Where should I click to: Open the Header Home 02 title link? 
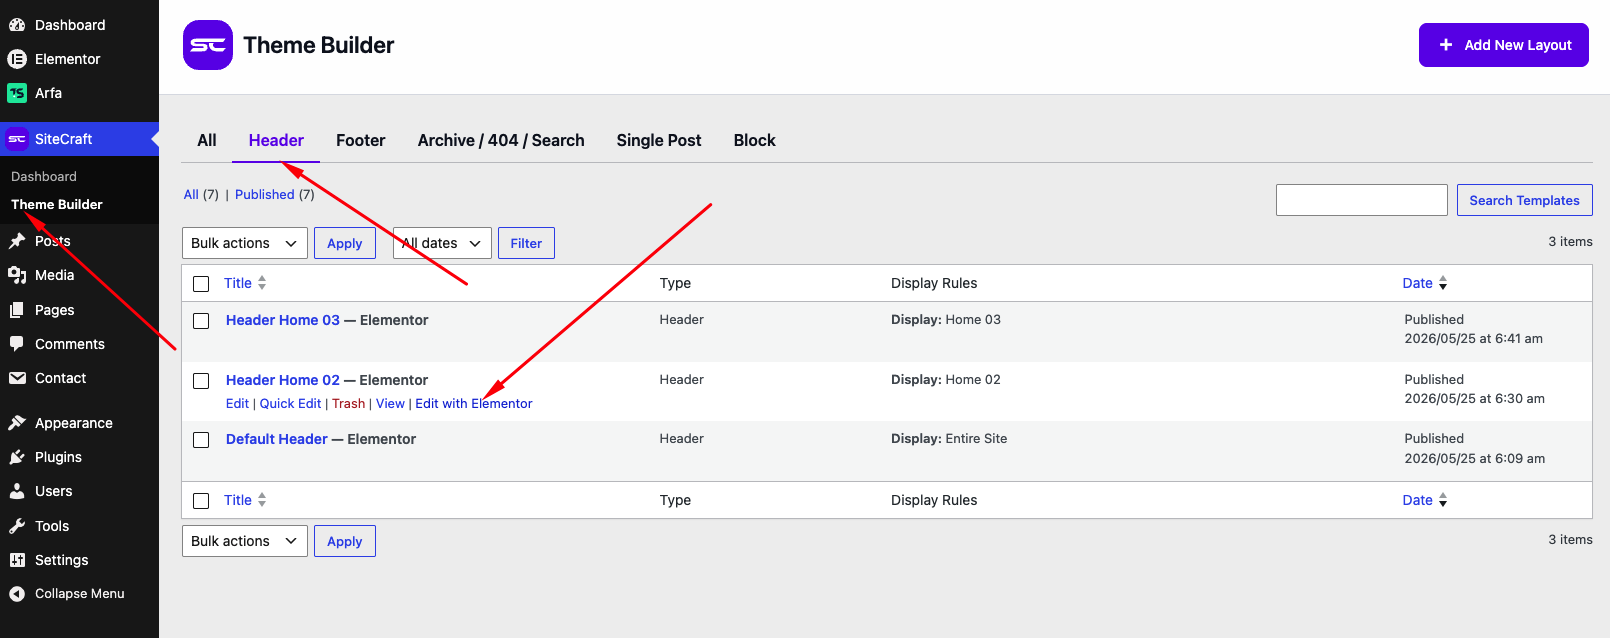pos(283,380)
